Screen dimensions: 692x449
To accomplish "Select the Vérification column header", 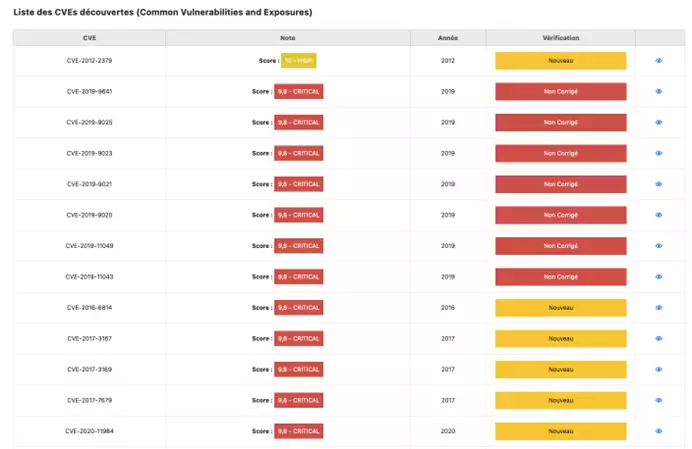I will (560, 38).
